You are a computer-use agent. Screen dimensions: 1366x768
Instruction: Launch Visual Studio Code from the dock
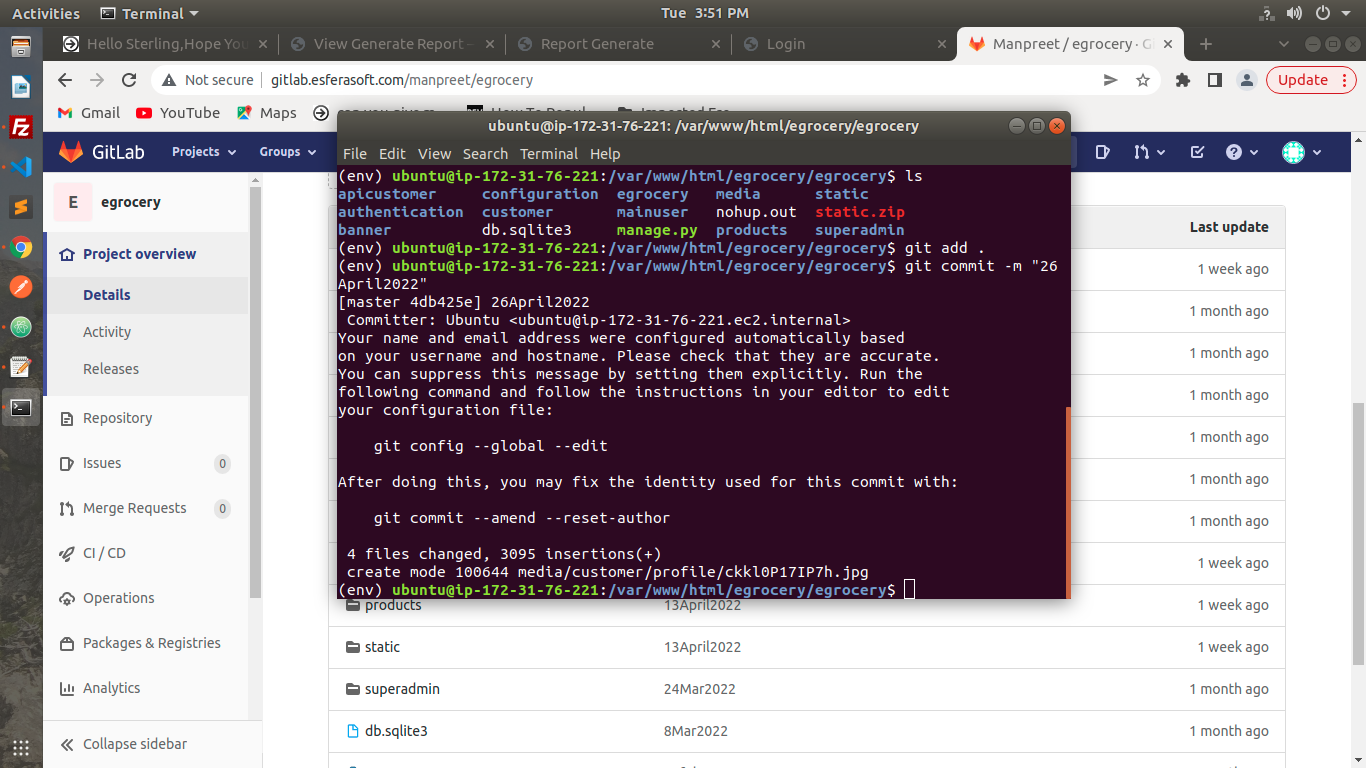pos(21,167)
